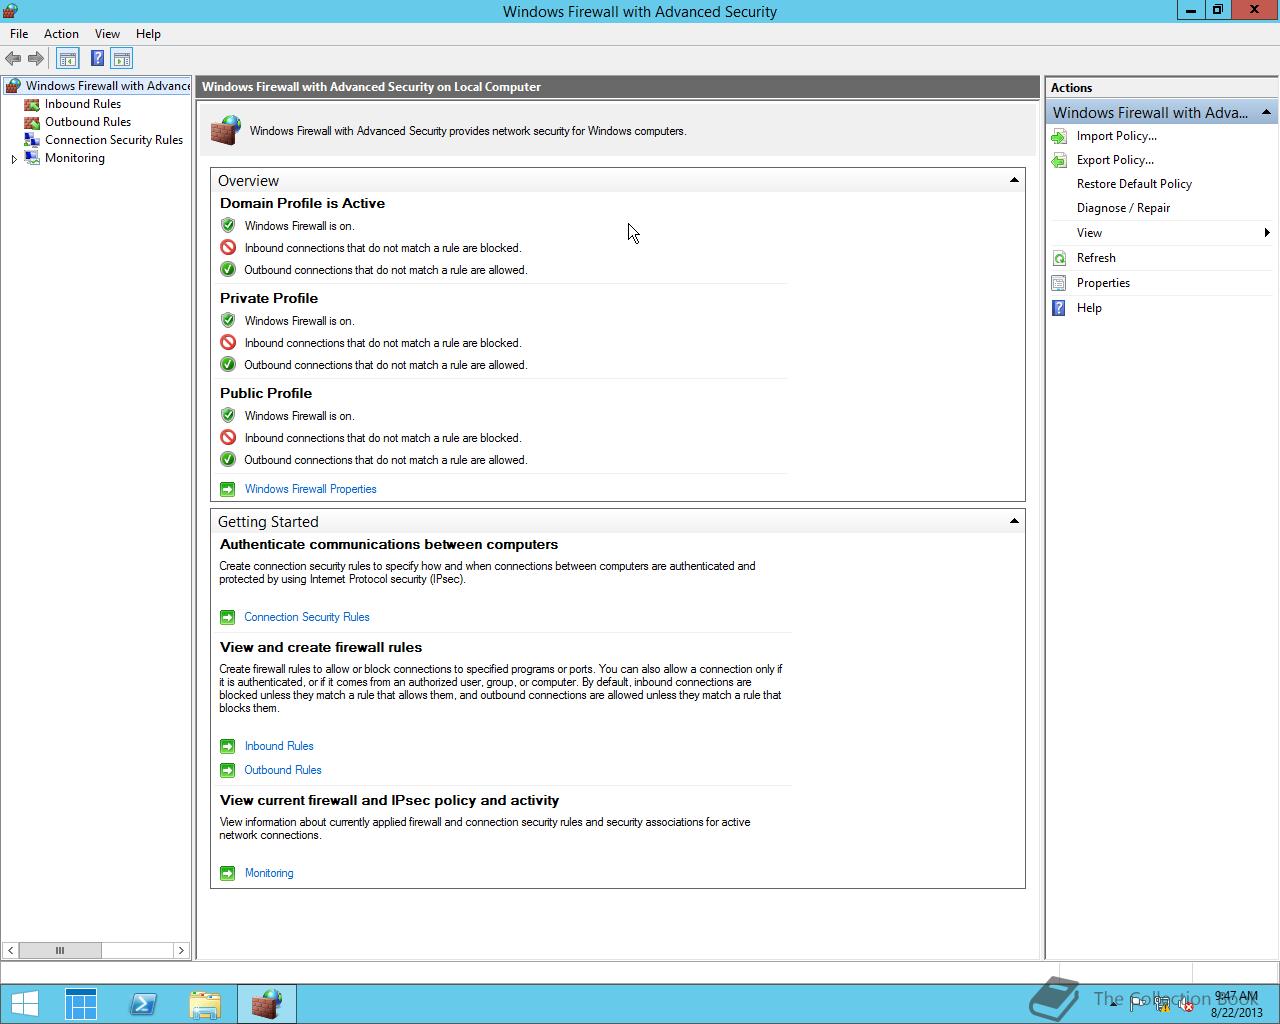Expand the Monitoring tree node

click(14, 159)
